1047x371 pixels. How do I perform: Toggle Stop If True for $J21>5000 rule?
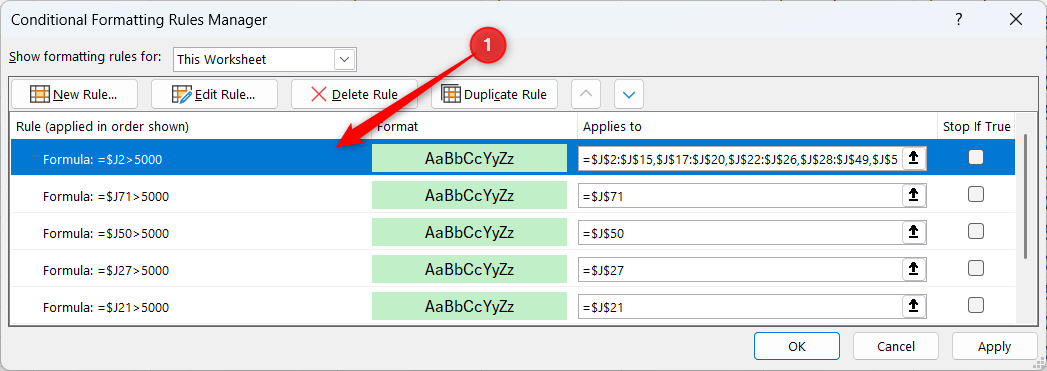[x=976, y=306]
